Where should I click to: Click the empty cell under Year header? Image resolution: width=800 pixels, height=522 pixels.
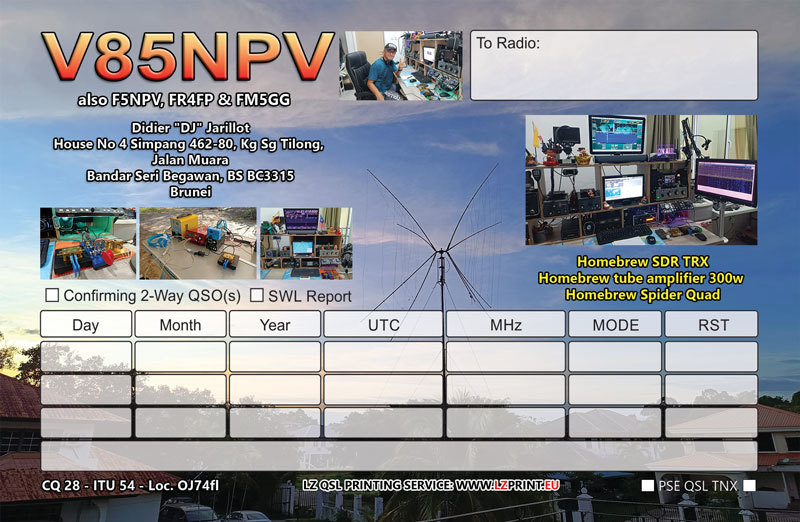click(275, 357)
